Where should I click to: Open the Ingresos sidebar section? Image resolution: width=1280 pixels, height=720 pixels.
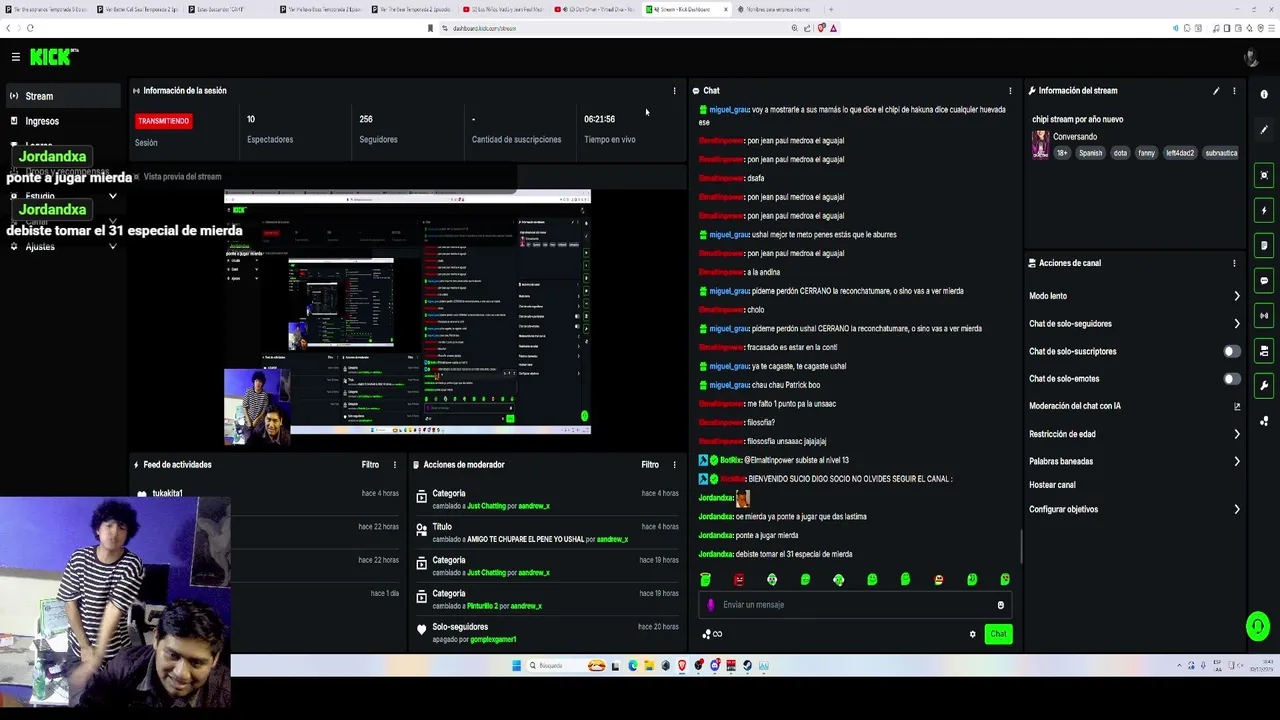coord(63,121)
